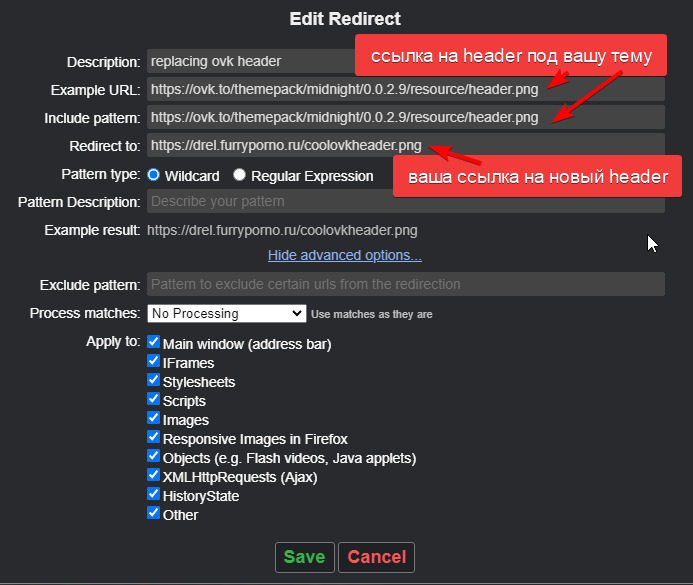Save the redirect
693x585 pixels.
coord(303,557)
